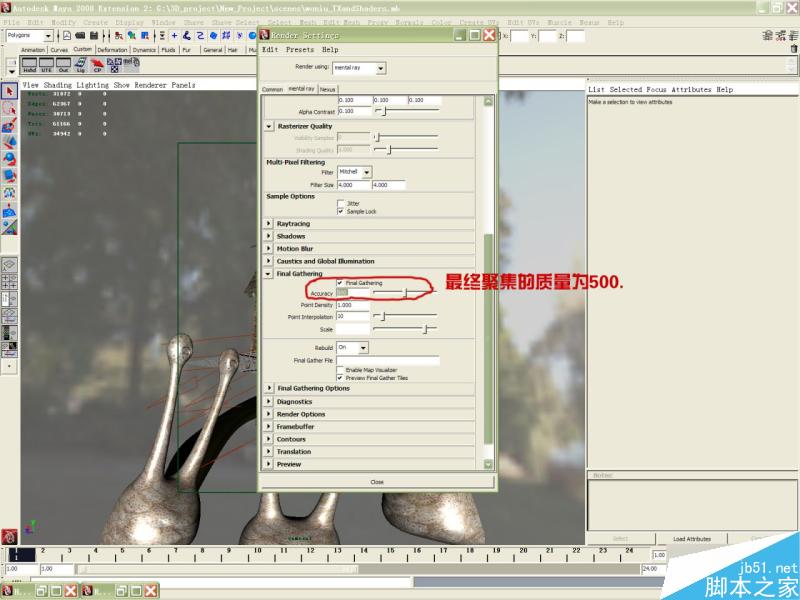Image resolution: width=800 pixels, height=600 pixels.
Task: Click the surfaces selection mask icon
Action: 213,36
